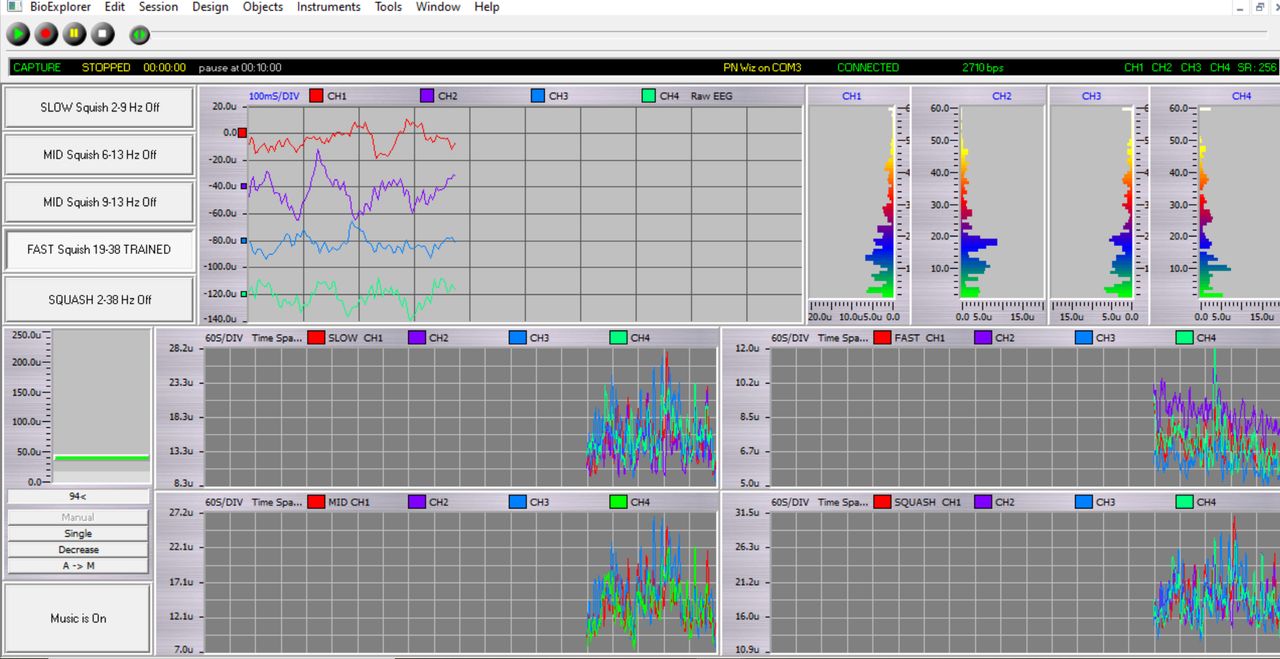Toggle the Music is On button
This screenshot has height=659, width=1280.
[x=78, y=618]
